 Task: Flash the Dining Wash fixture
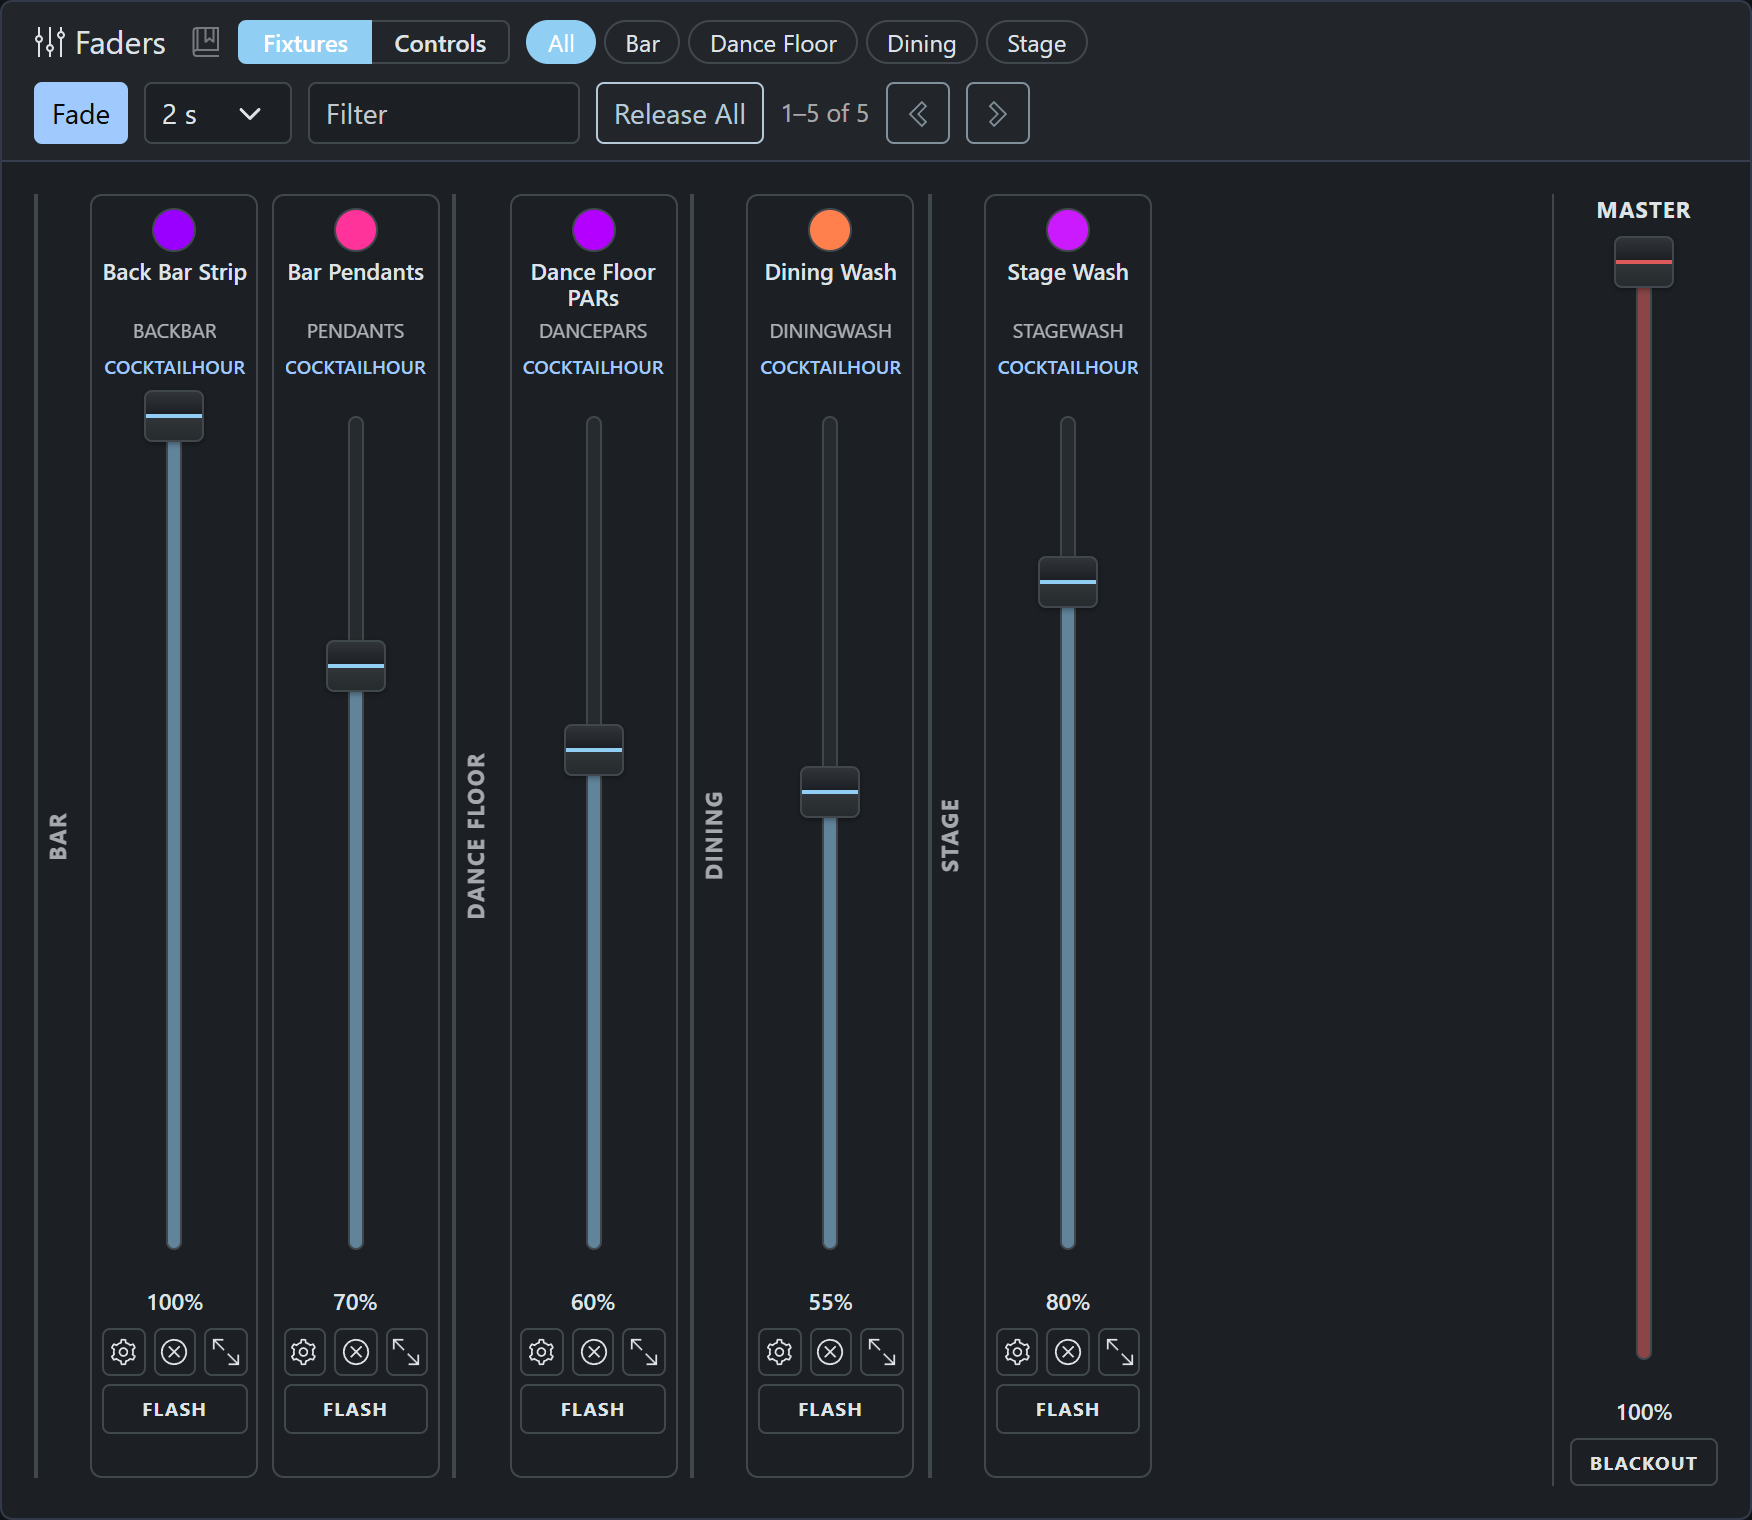[x=830, y=1409]
